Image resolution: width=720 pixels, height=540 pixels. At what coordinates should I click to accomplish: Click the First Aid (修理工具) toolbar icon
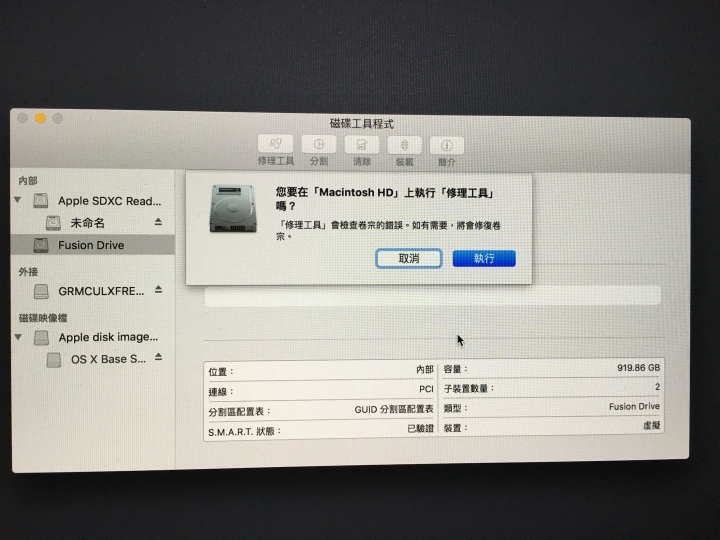click(x=275, y=144)
